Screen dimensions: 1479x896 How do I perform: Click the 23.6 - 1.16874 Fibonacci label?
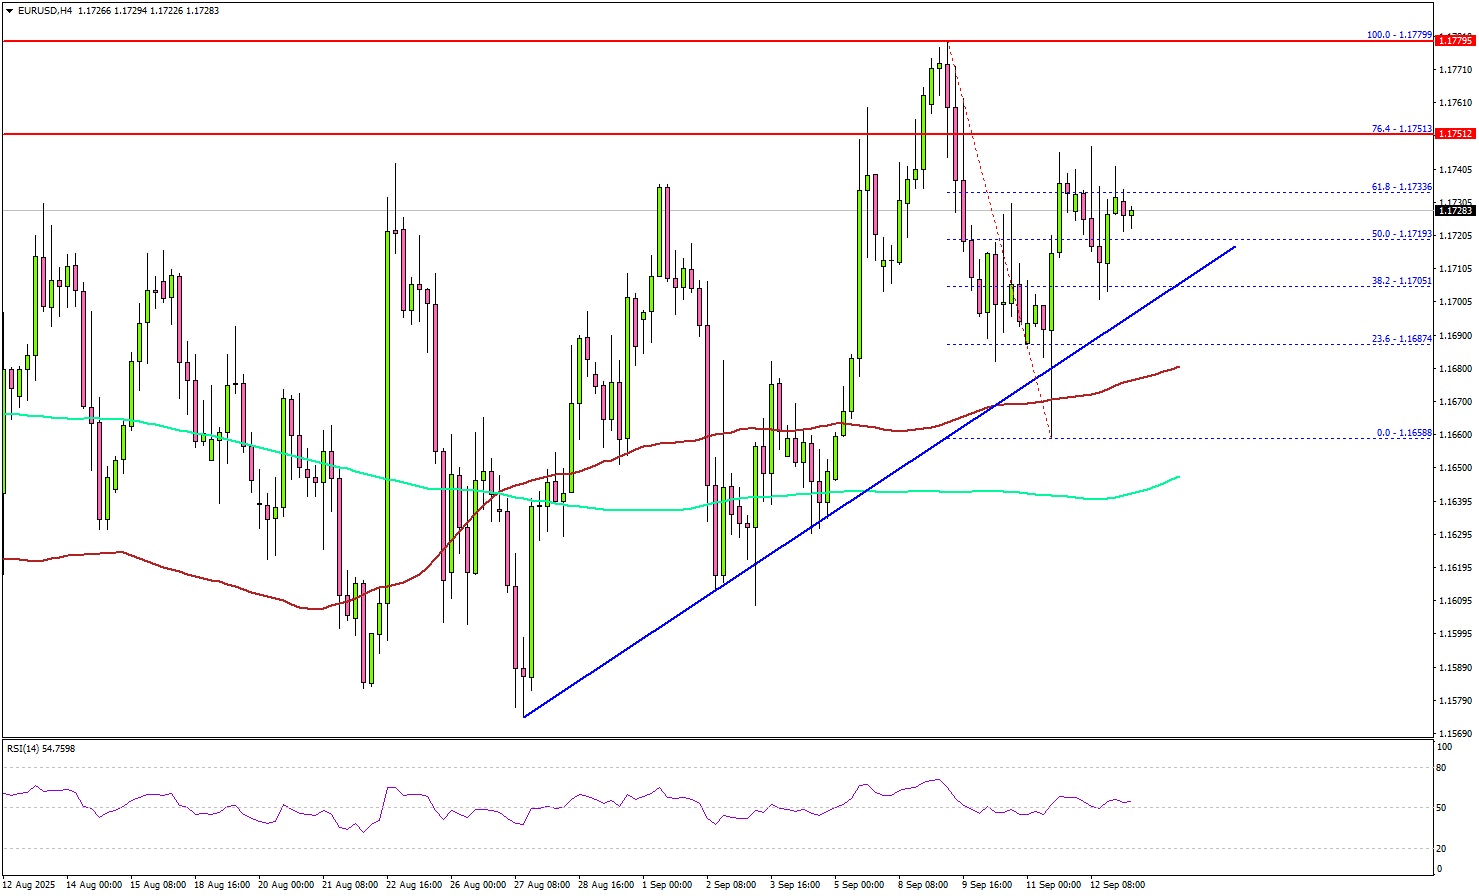coord(1401,339)
